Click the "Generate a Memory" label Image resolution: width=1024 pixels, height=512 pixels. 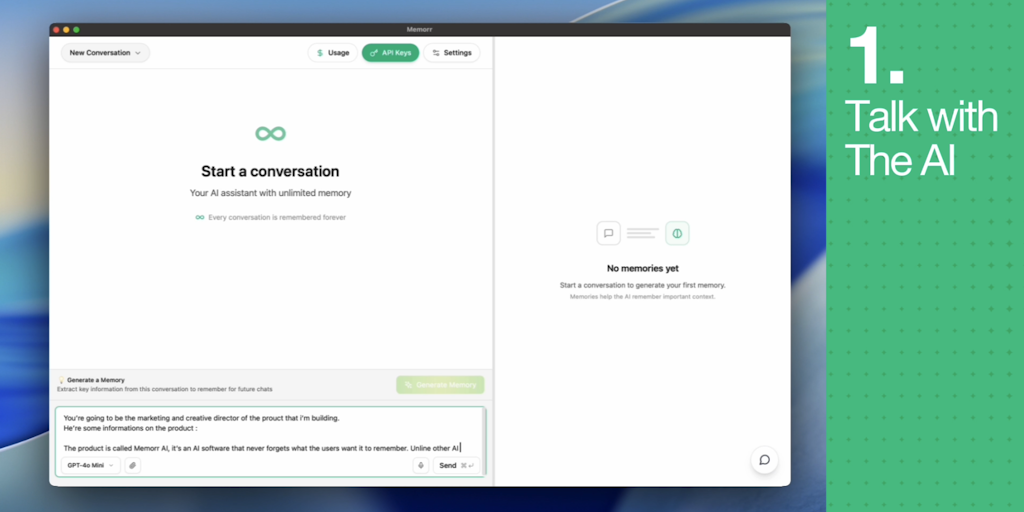tap(95, 380)
